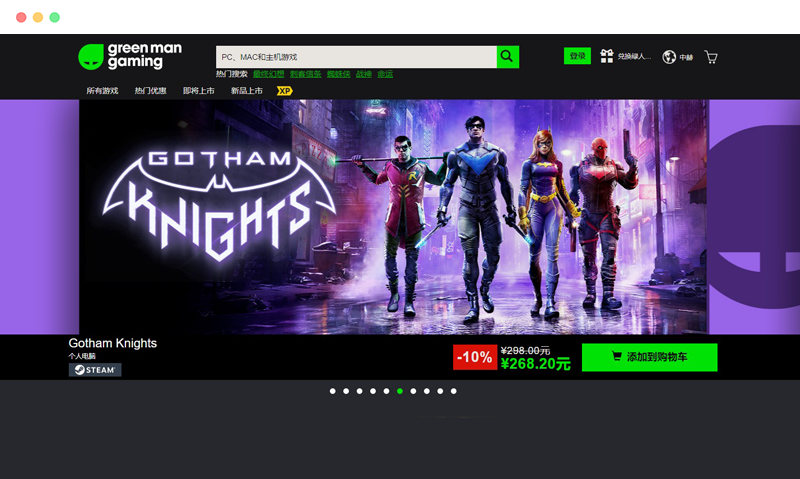Select the second carousel dot
The image size is (800, 479).
point(346,391)
